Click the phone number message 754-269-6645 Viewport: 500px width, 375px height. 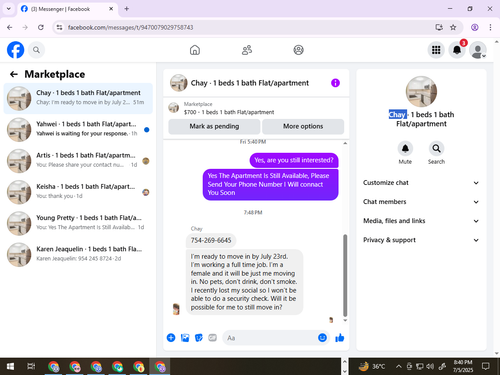[x=211, y=240]
